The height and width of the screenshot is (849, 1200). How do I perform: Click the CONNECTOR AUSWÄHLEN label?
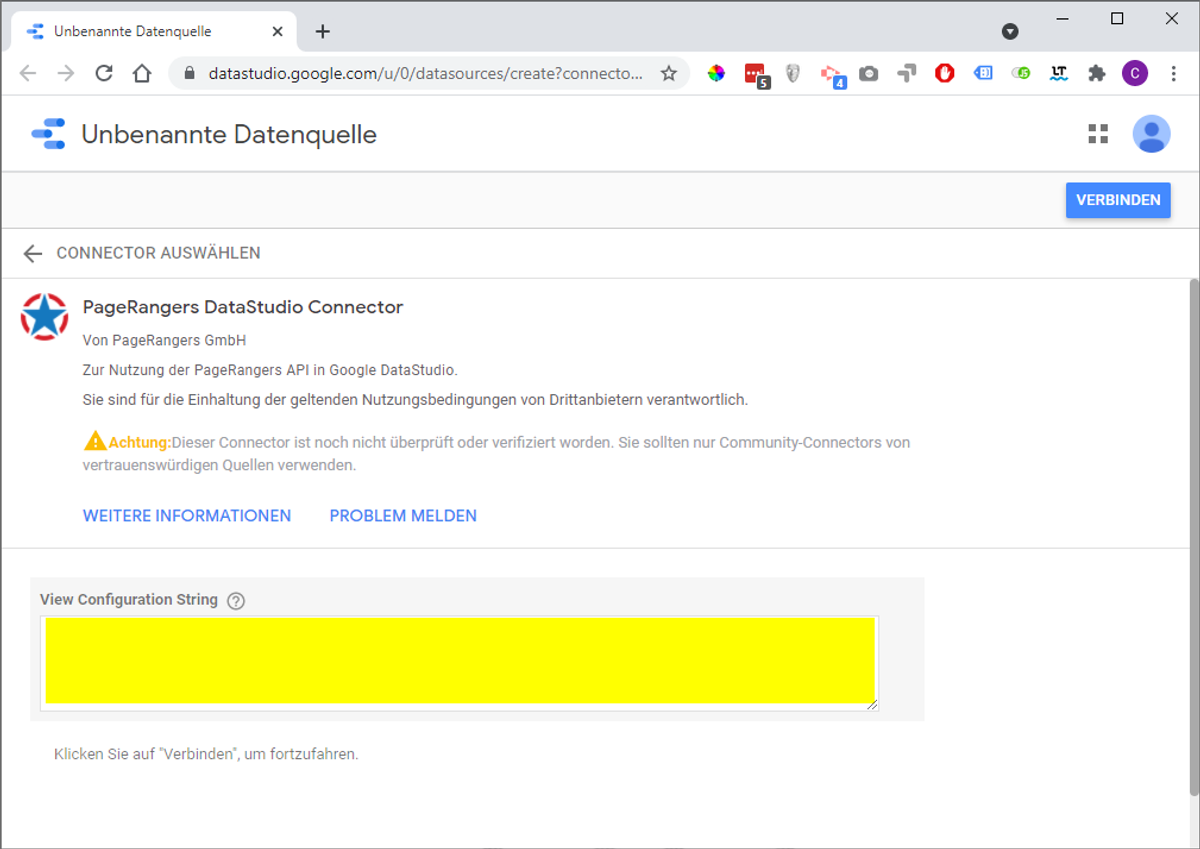pos(158,253)
